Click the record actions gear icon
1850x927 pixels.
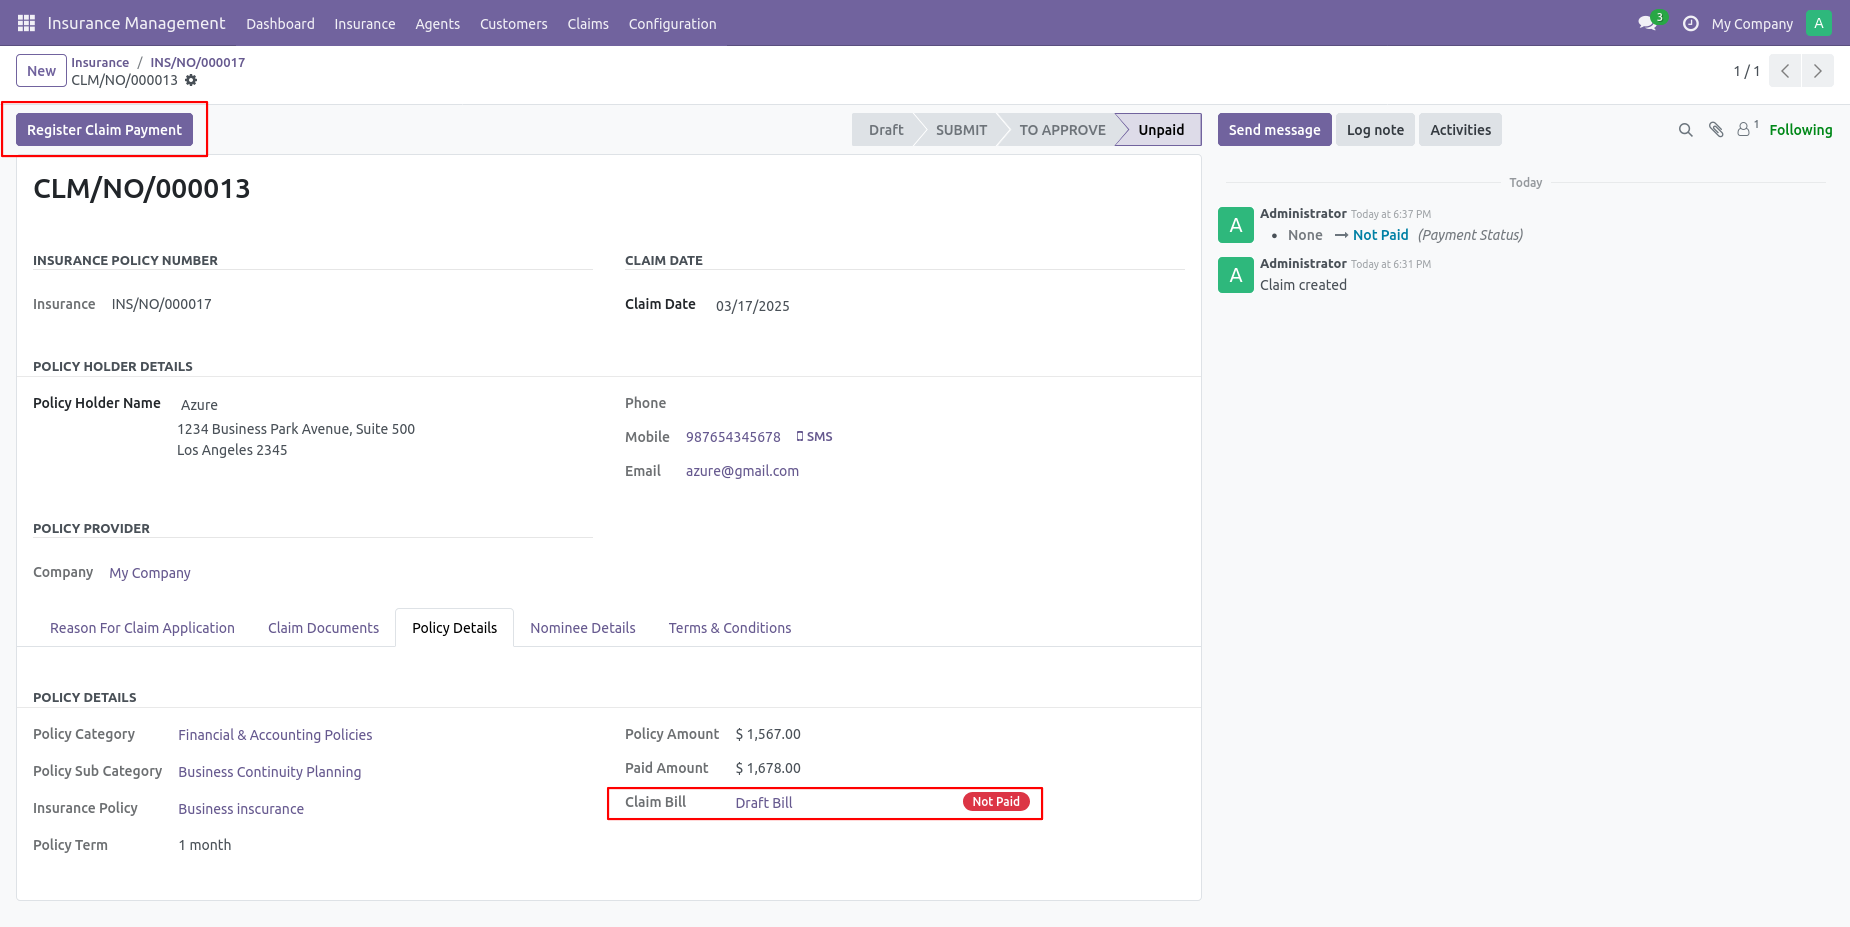pyautogui.click(x=191, y=80)
